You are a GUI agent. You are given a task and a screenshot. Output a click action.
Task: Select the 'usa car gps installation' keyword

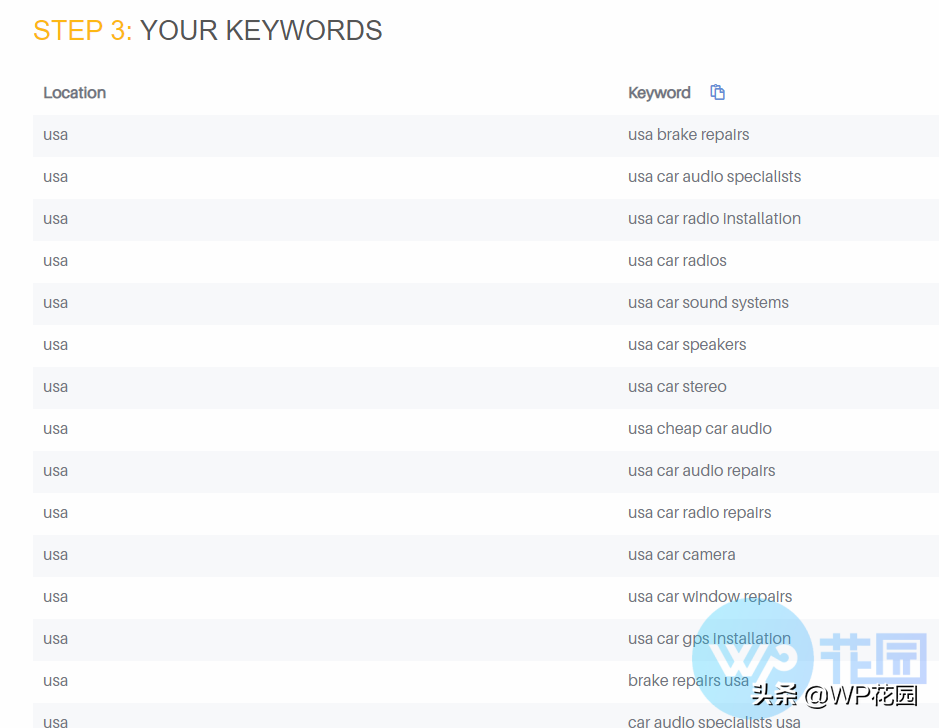[710, 639]
